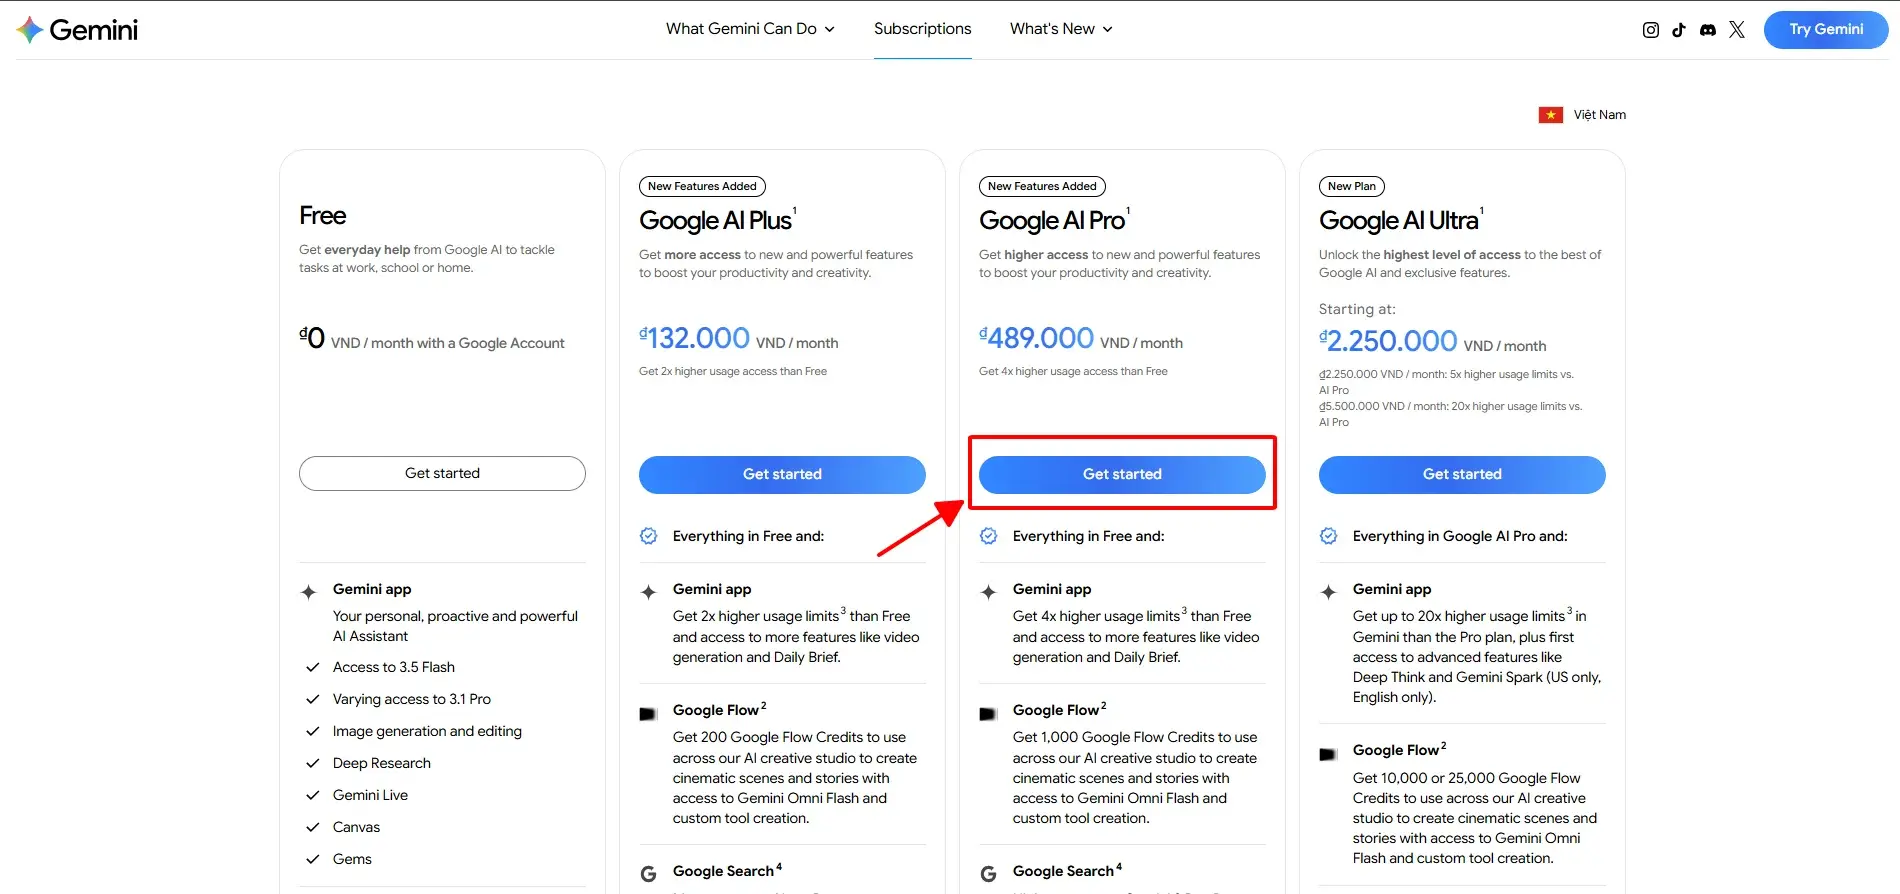Expand the "What's New" menu
Viewport: 1900px width, 894px height.
point(1061,29)
